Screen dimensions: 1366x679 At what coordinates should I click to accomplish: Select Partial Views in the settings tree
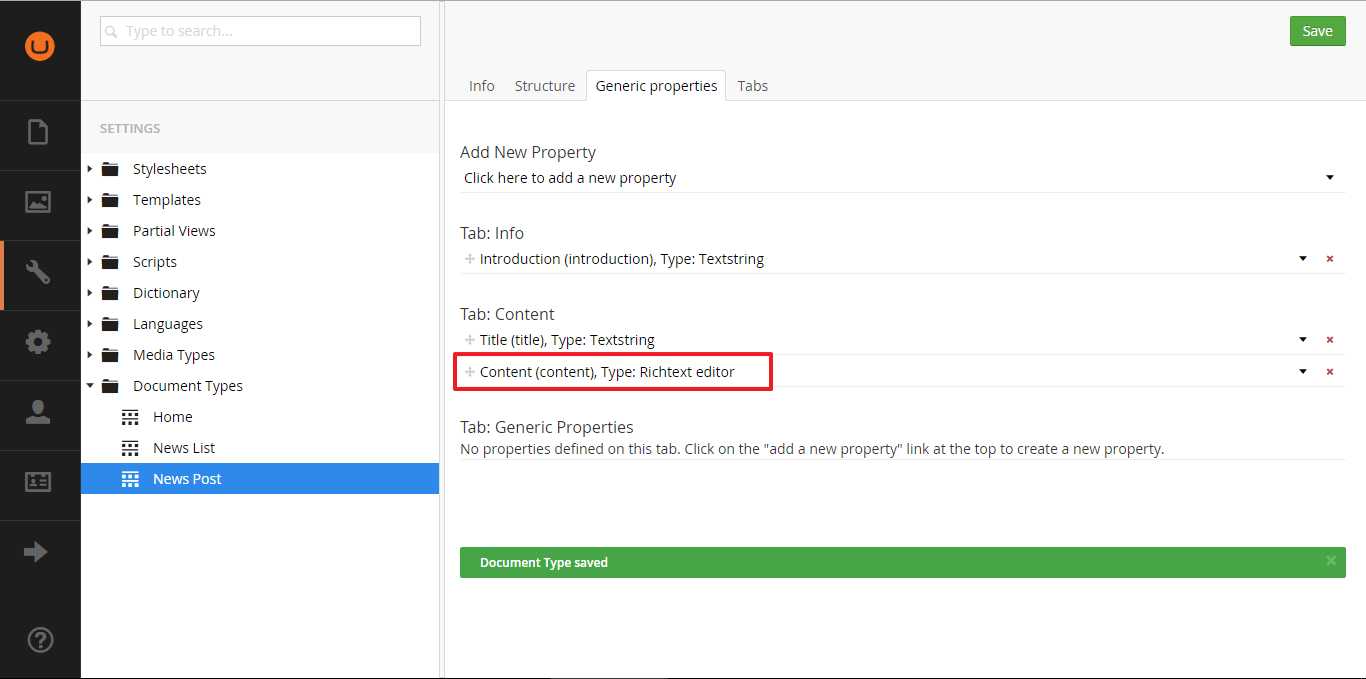174,231
